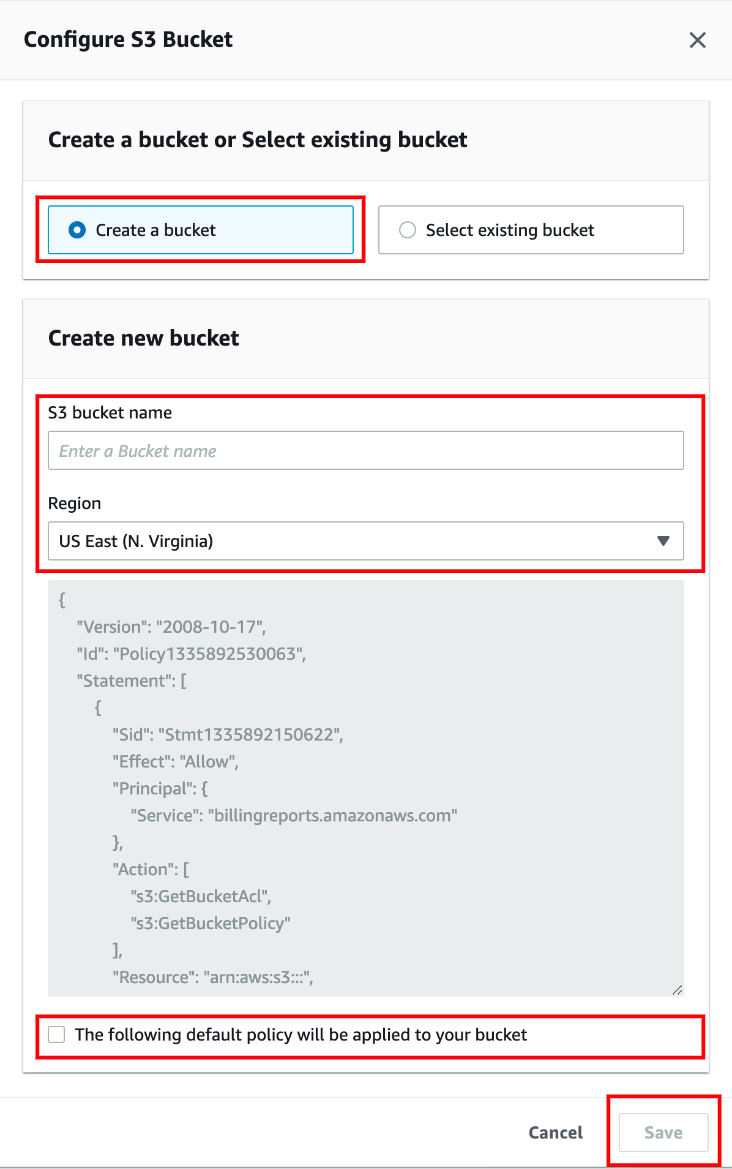This screenshot has height=1169, width=732.
Task: Enable the default policy checkbox
Action: coord(57,1035)
